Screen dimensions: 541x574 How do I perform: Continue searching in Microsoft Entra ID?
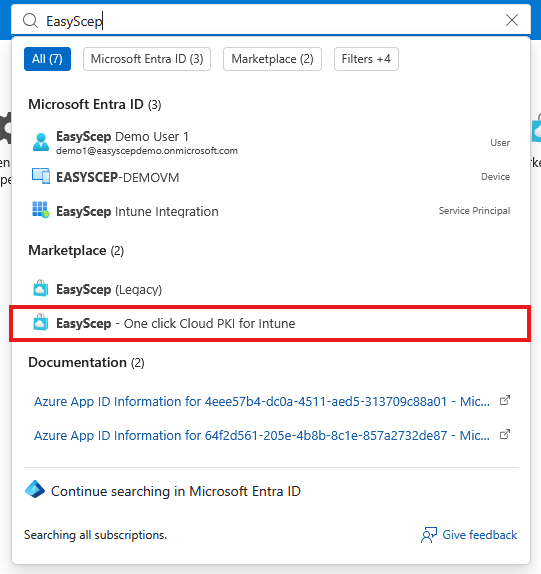(176, 491)
